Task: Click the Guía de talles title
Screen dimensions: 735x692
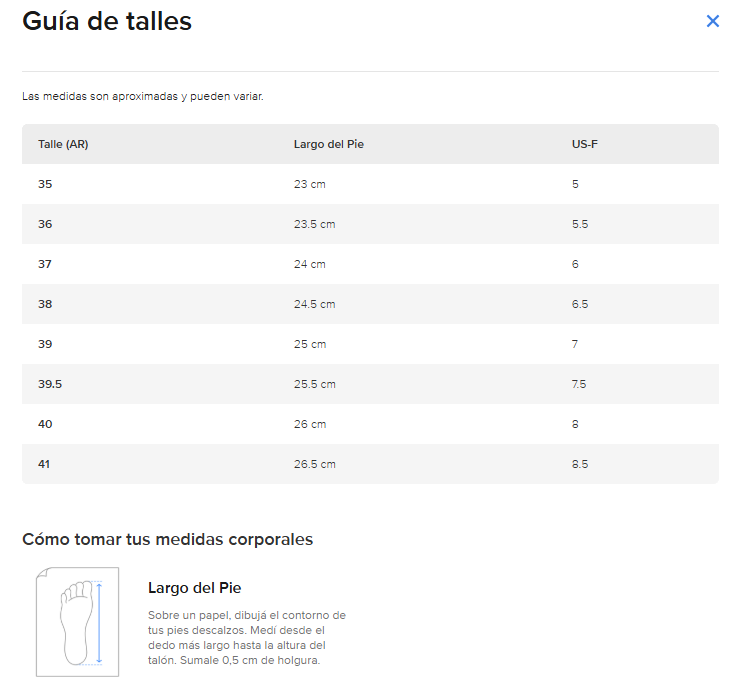Action: pos(107,21)
